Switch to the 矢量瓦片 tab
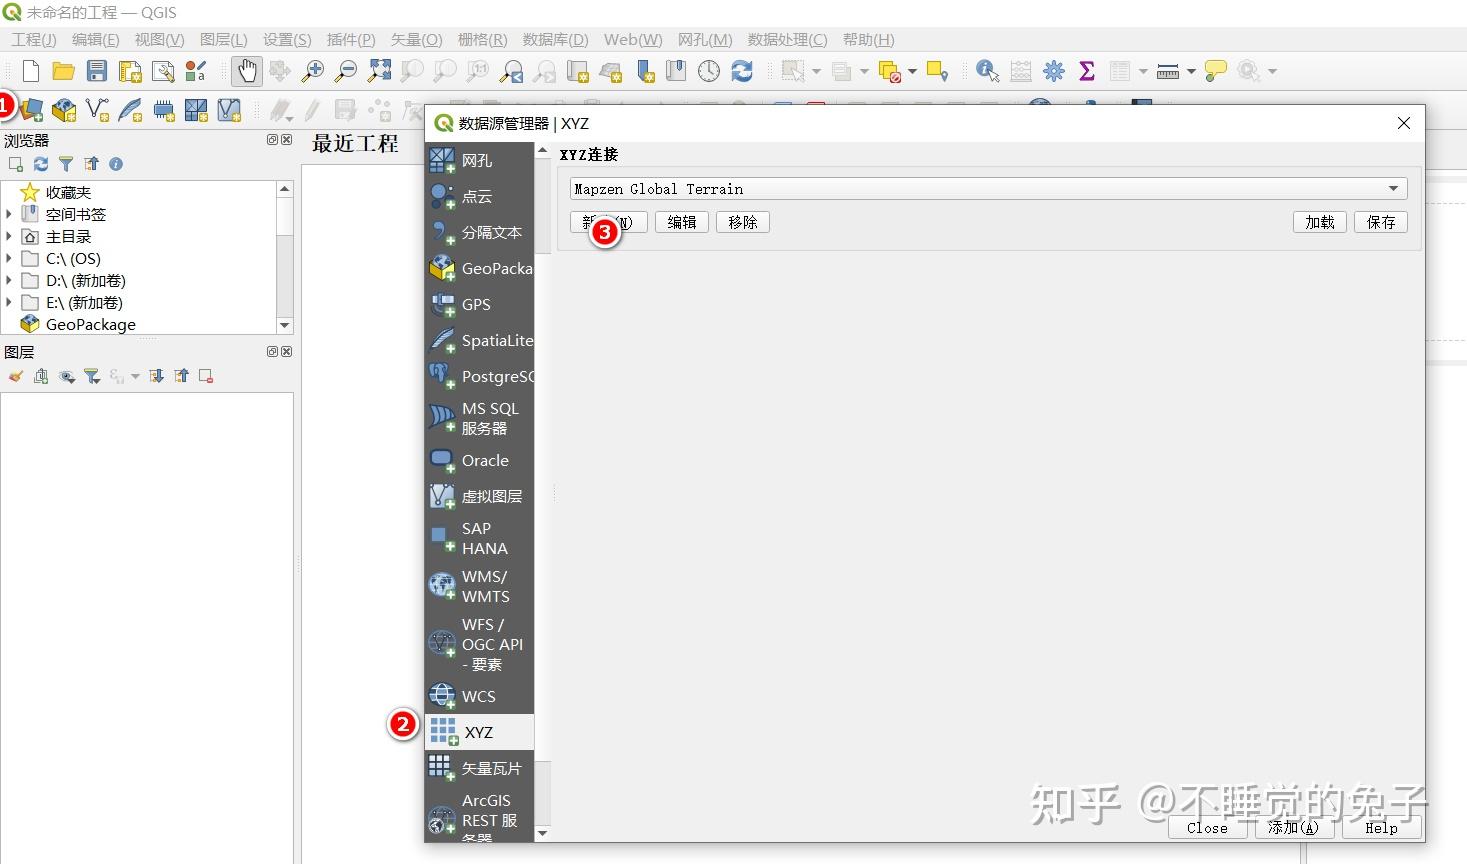The height and width of the screenshot is (864, 1467). [480, 768]
